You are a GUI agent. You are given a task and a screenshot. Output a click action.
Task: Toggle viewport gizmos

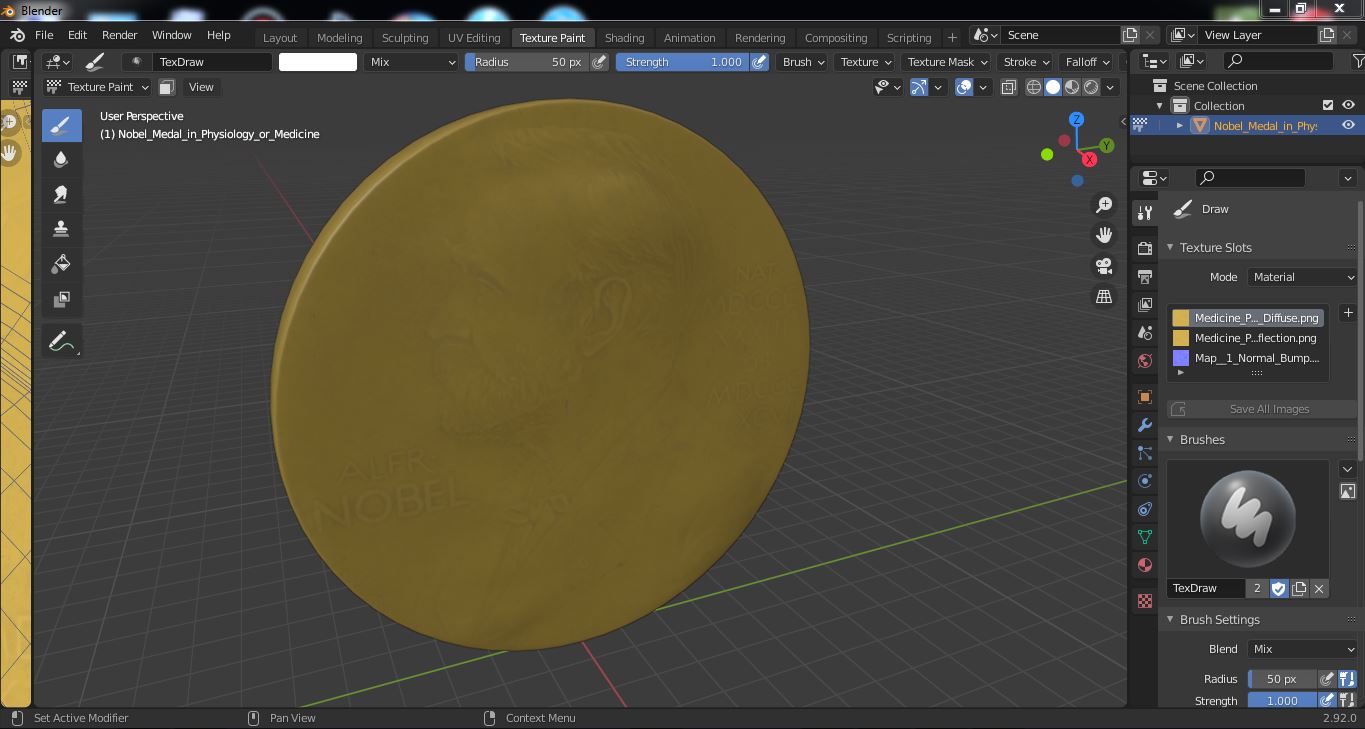[919, 87]
